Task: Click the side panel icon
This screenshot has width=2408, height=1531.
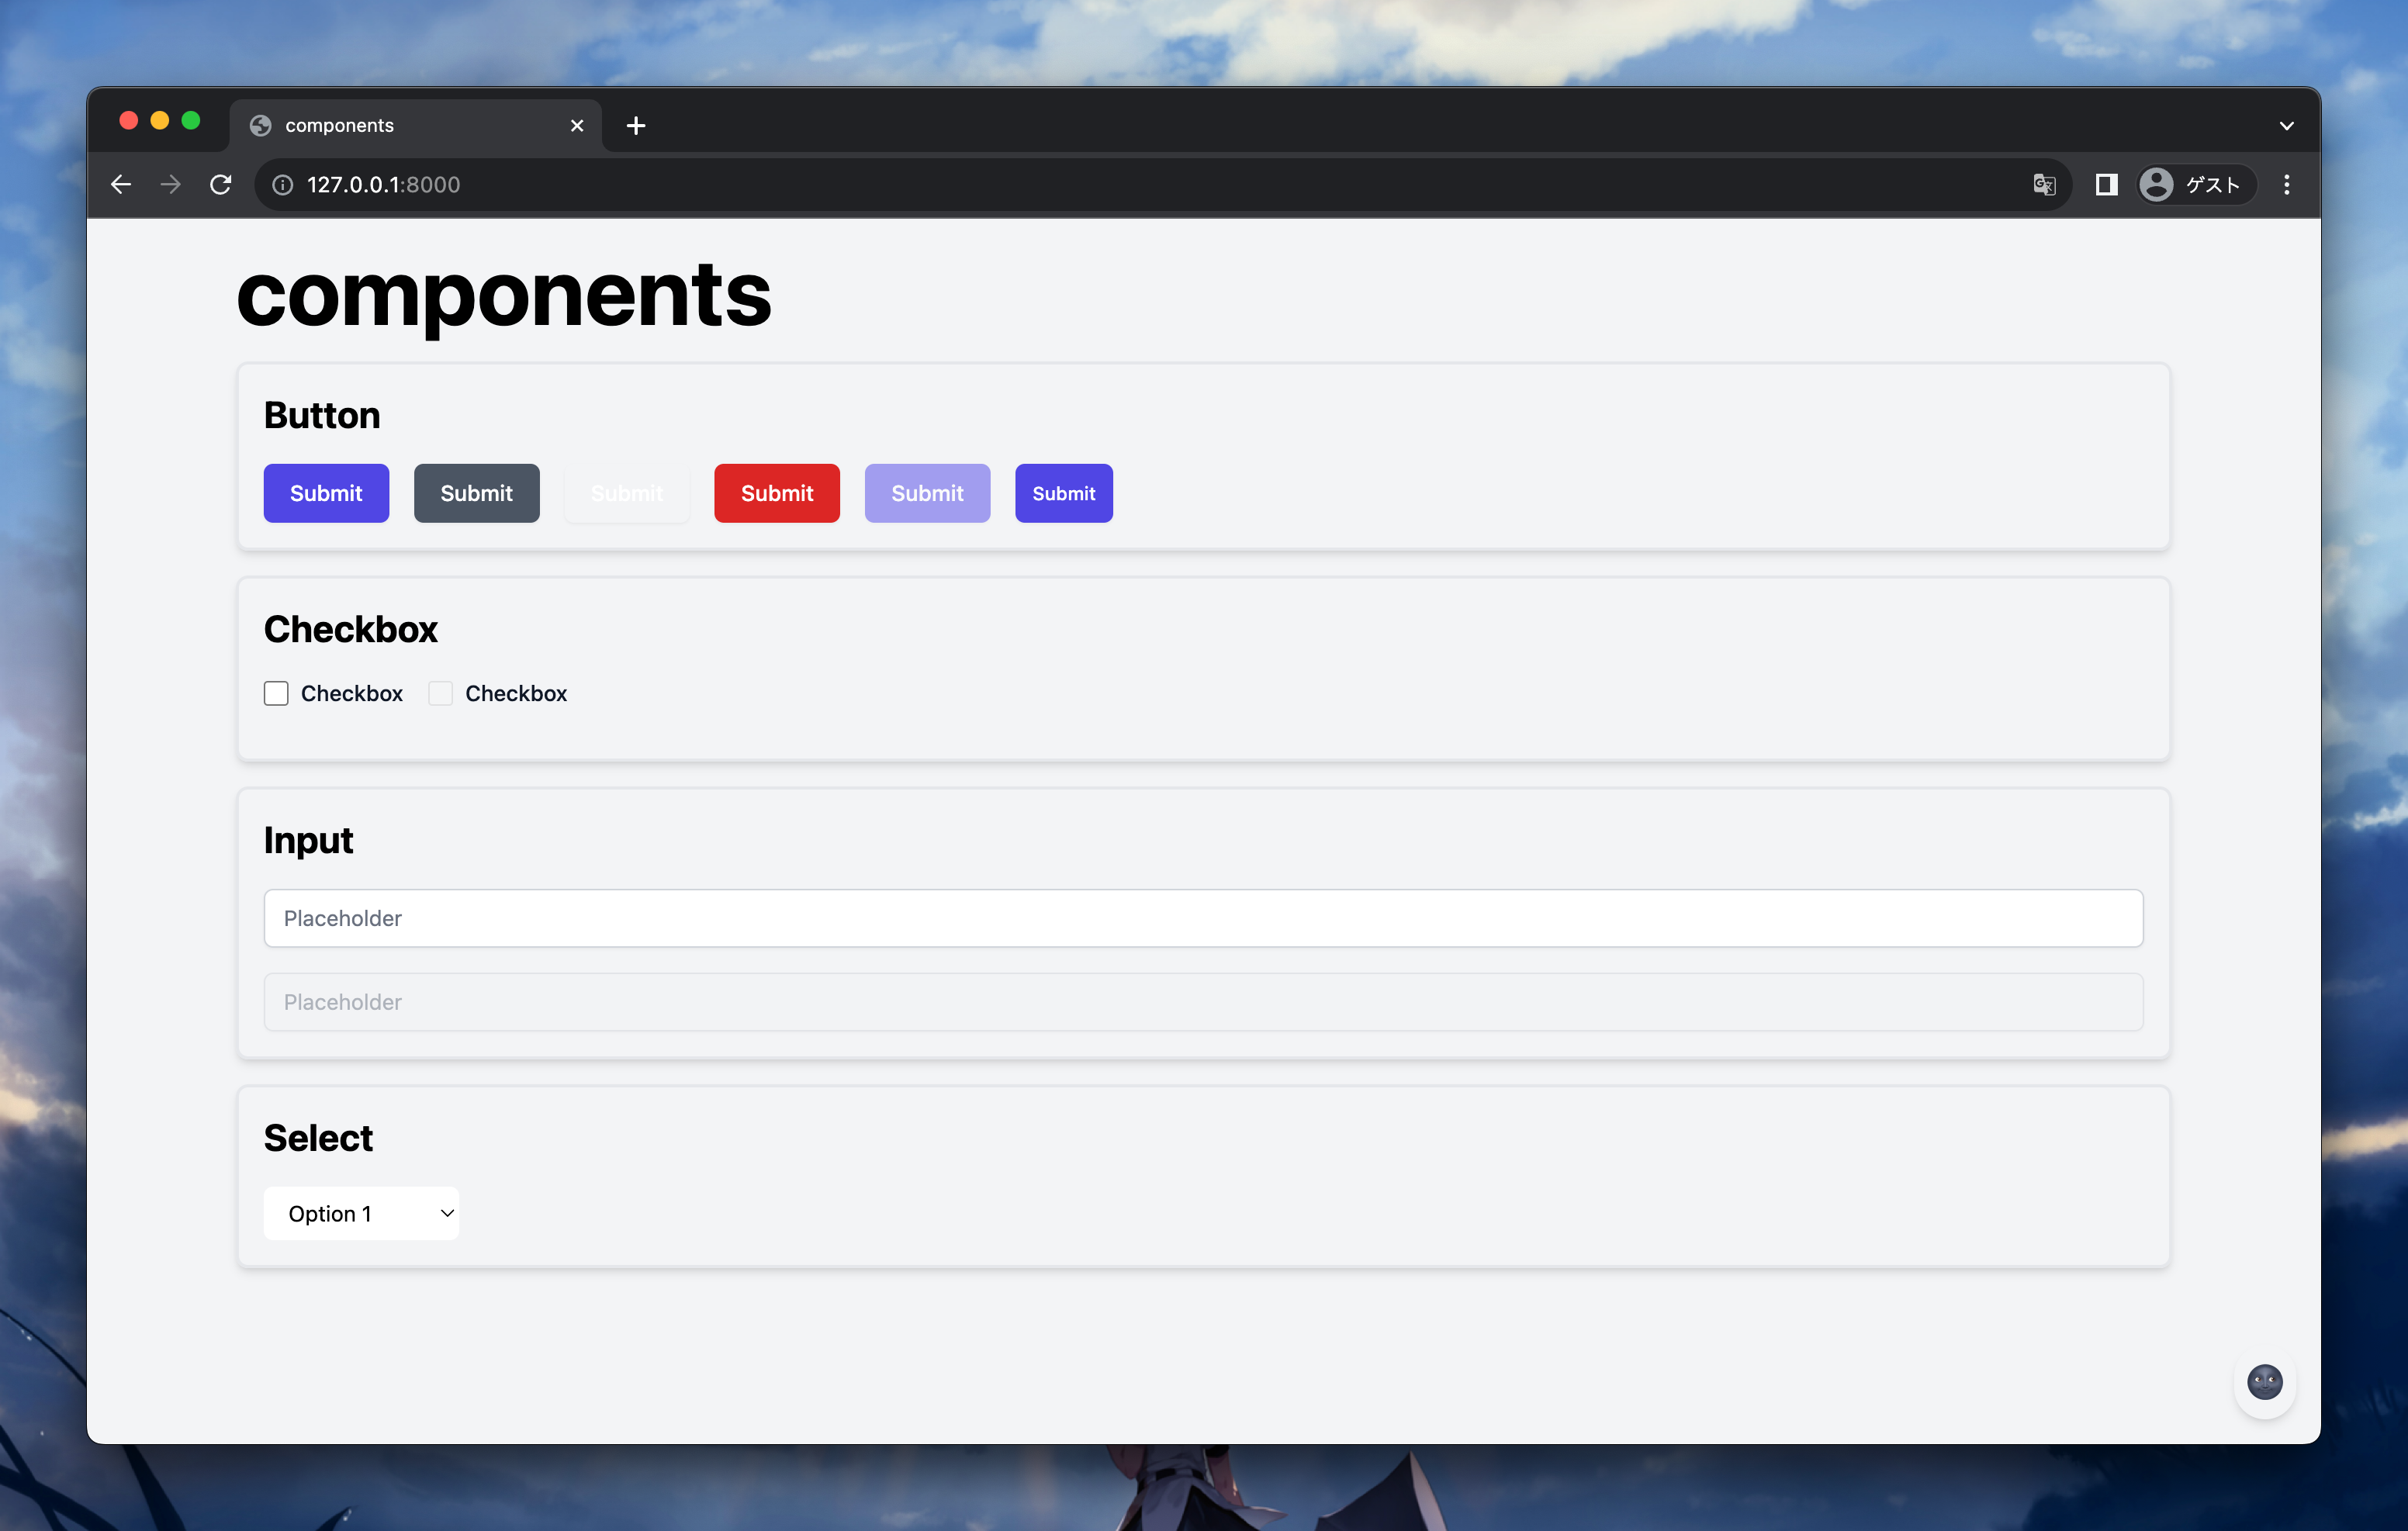Action: (x=2106, y=184)
